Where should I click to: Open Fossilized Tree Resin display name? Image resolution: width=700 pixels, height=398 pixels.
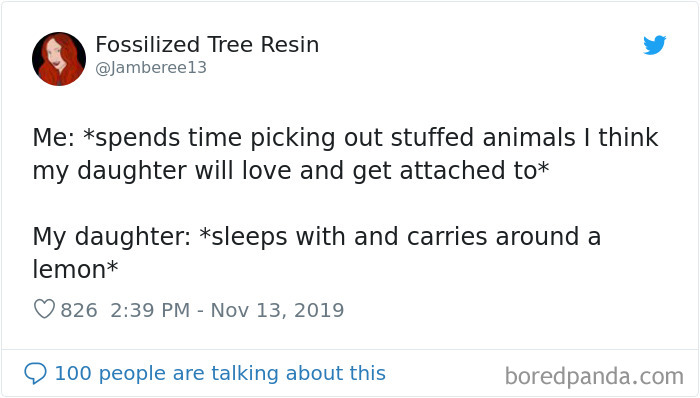click(207, 45)
